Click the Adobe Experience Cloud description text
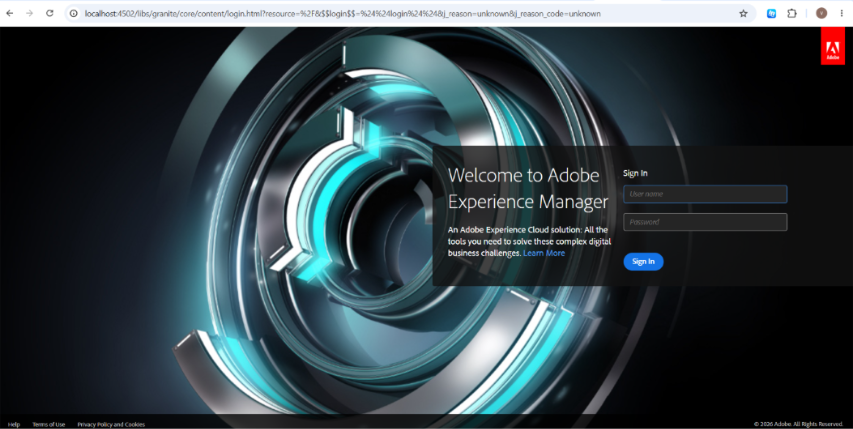853x429 pixels. pyautogui.click(x=529, y=241)
